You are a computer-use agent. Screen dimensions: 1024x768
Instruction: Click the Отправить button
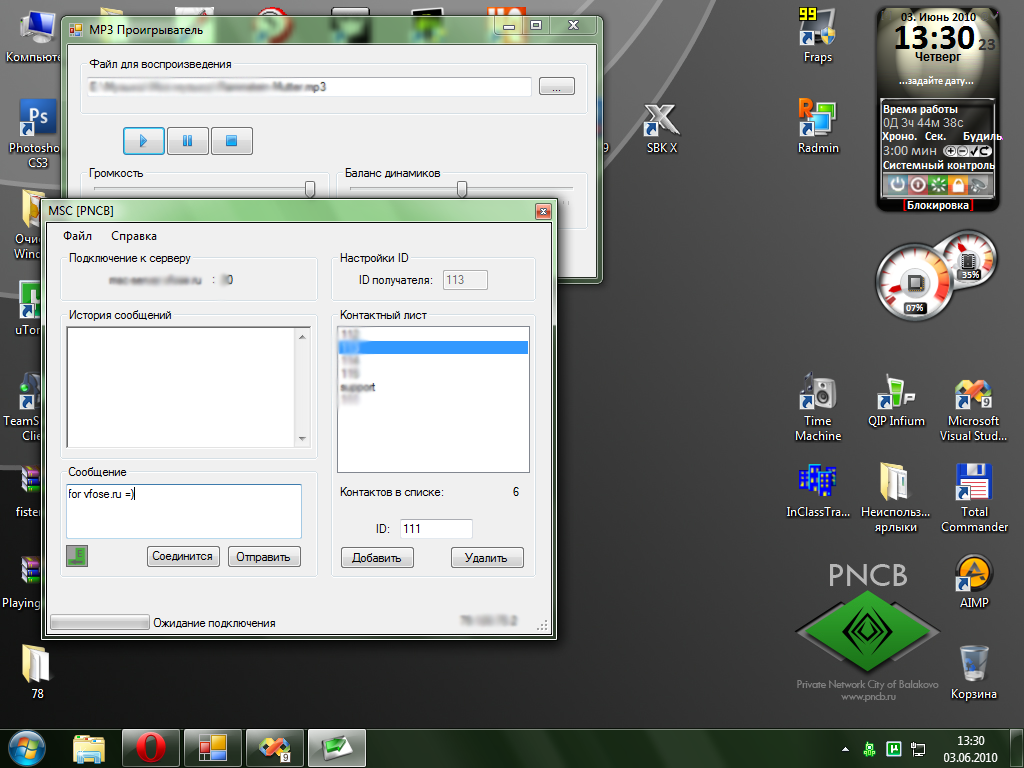coord(264,557)
